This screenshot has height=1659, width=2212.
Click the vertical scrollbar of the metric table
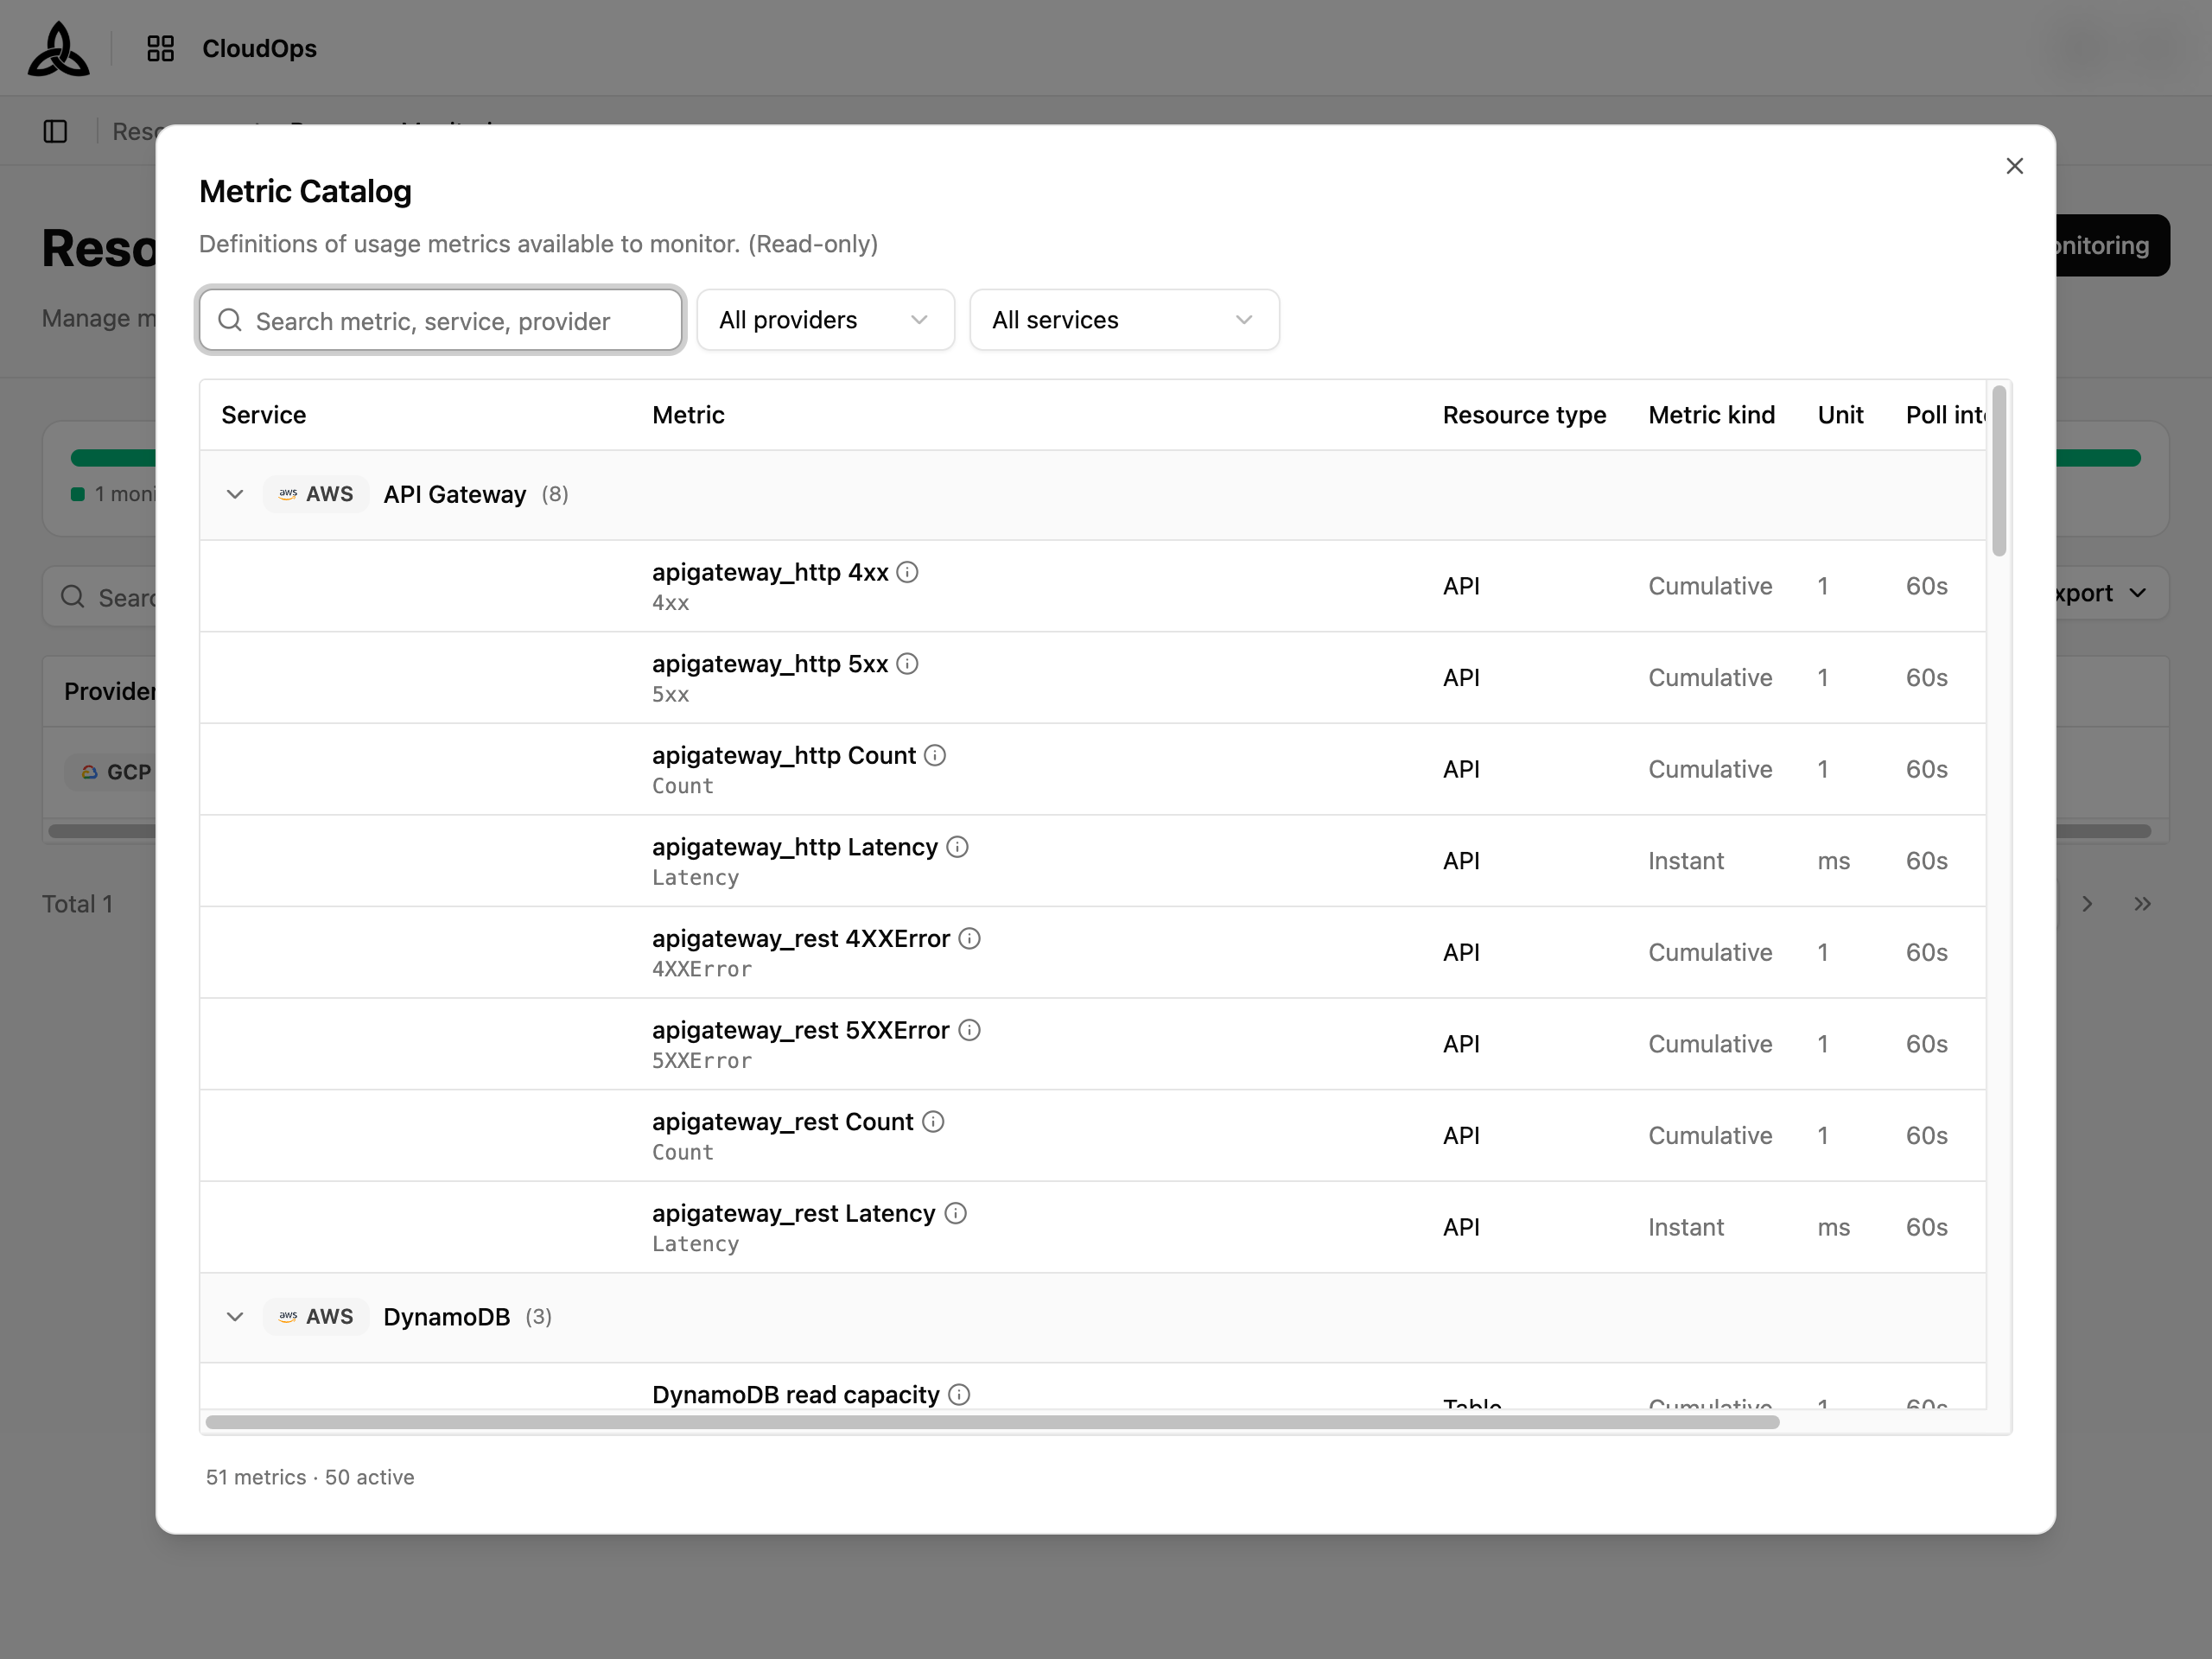(1999, 470)
